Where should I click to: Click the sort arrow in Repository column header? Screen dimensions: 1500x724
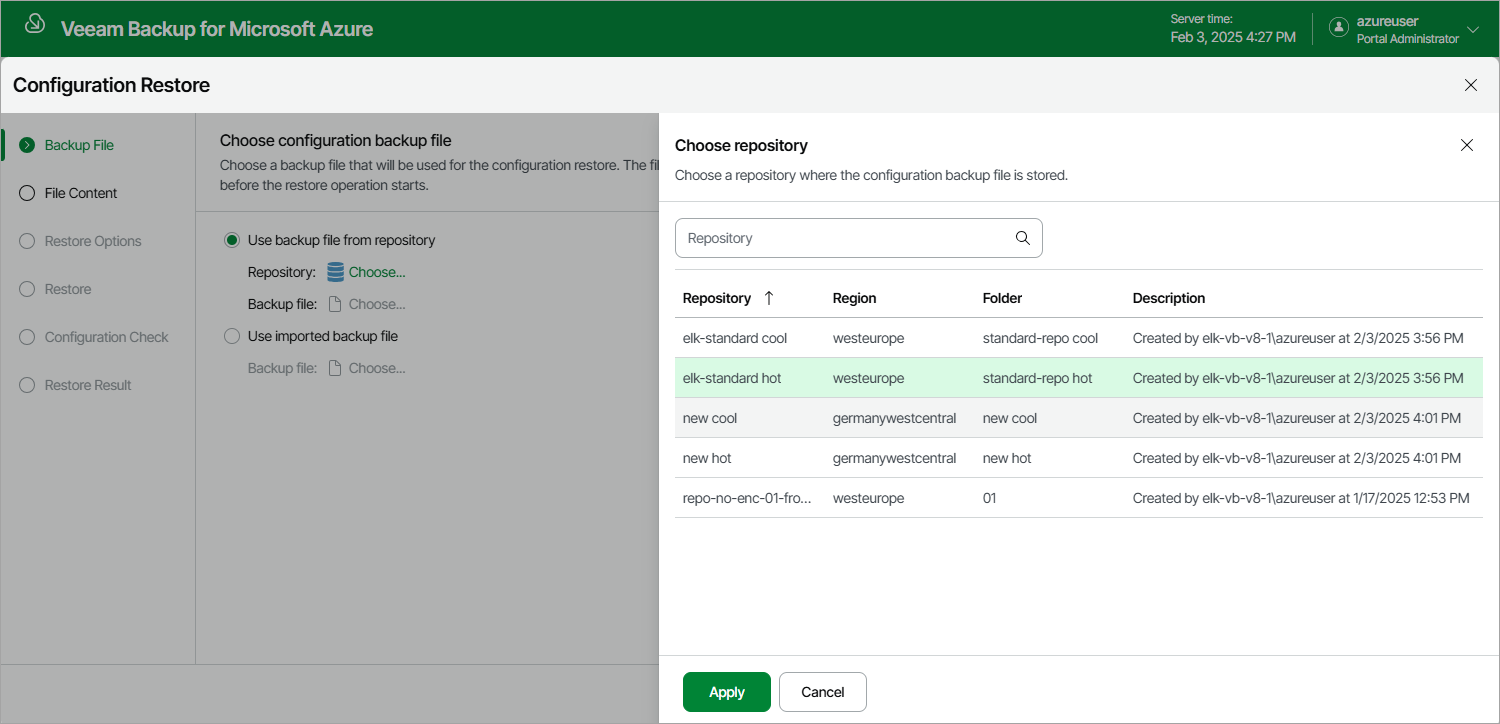pos(769,298)
